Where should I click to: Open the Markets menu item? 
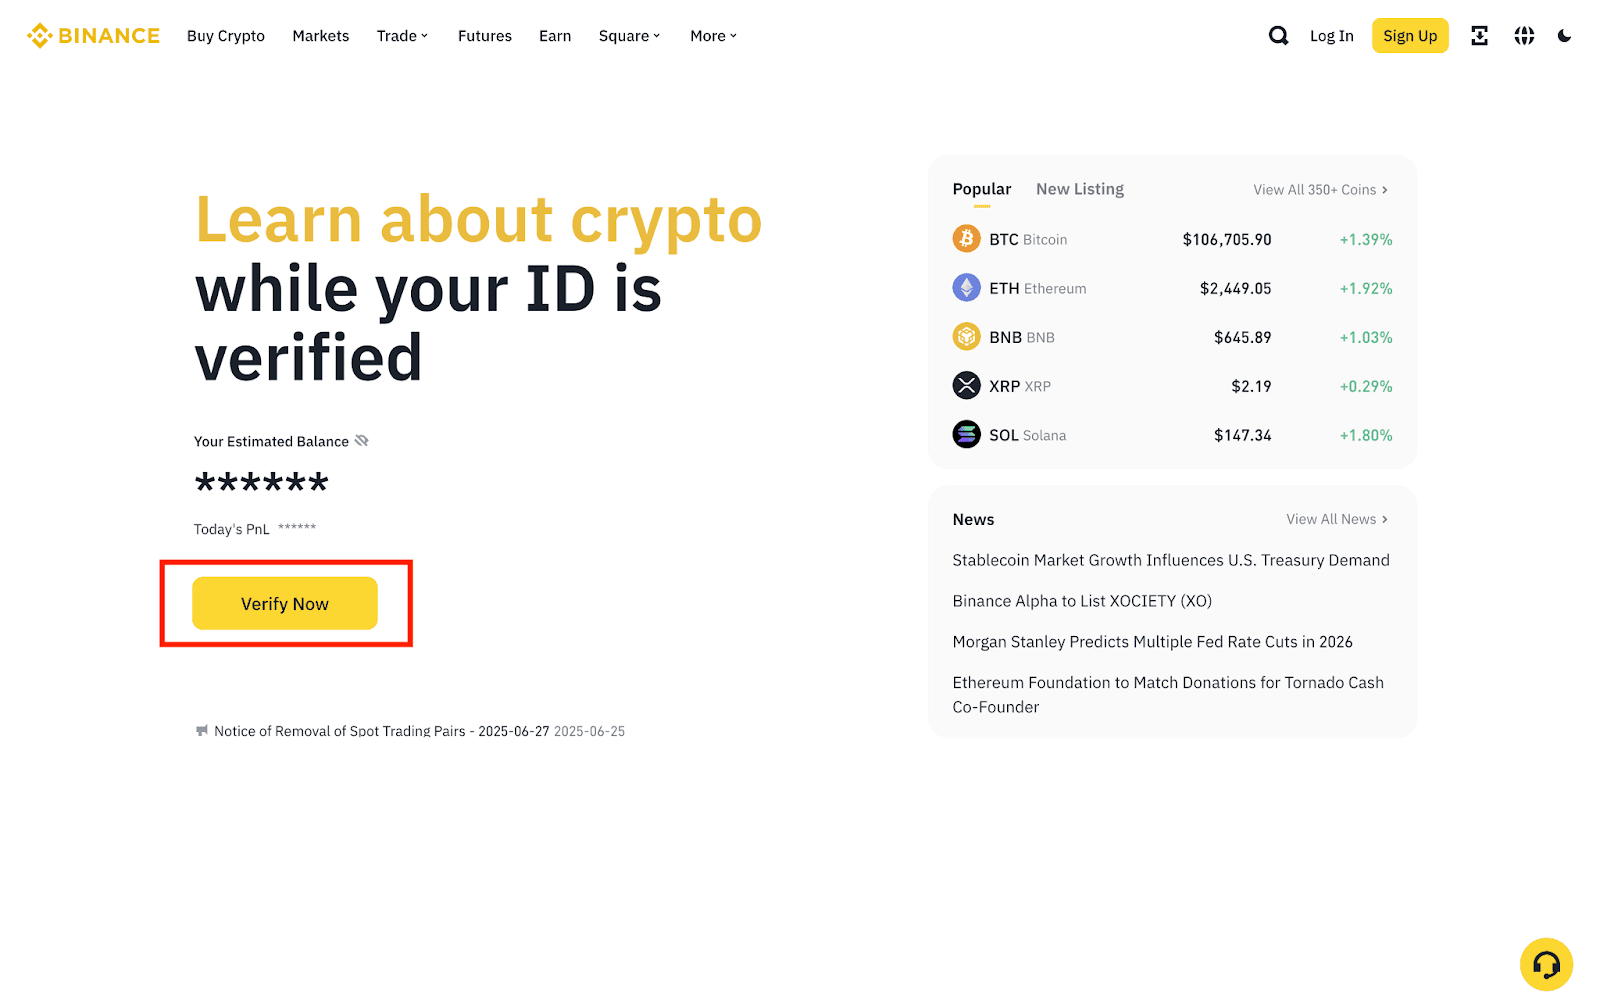point(320,36)
